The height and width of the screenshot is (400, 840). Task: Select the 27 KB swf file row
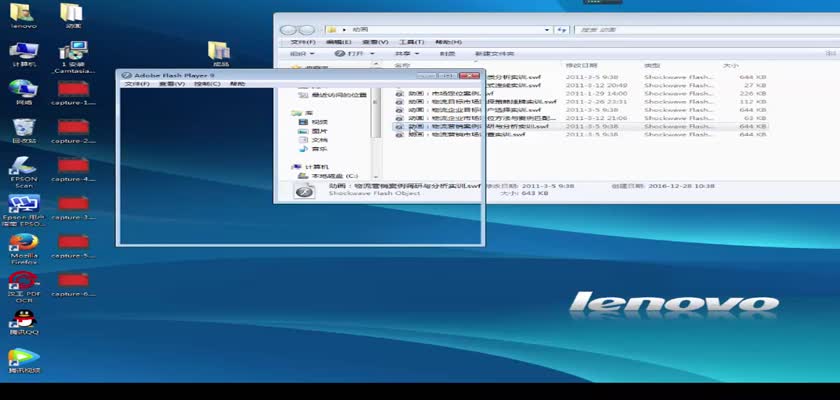tap(581, 85)
